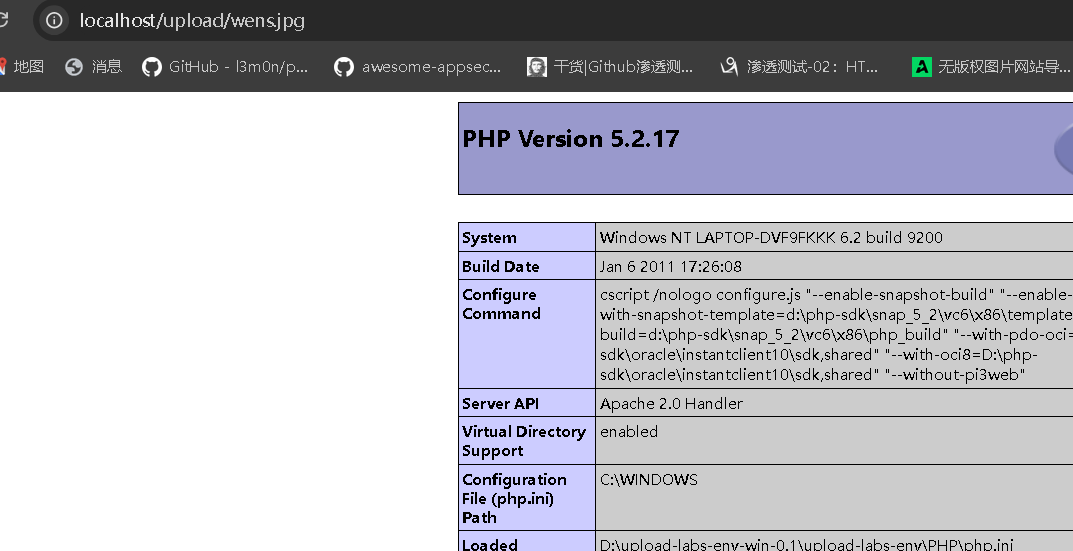Open the 渗透测试-02 bookmark
This screenshot has width=1073, height=551.
[799, 66]
